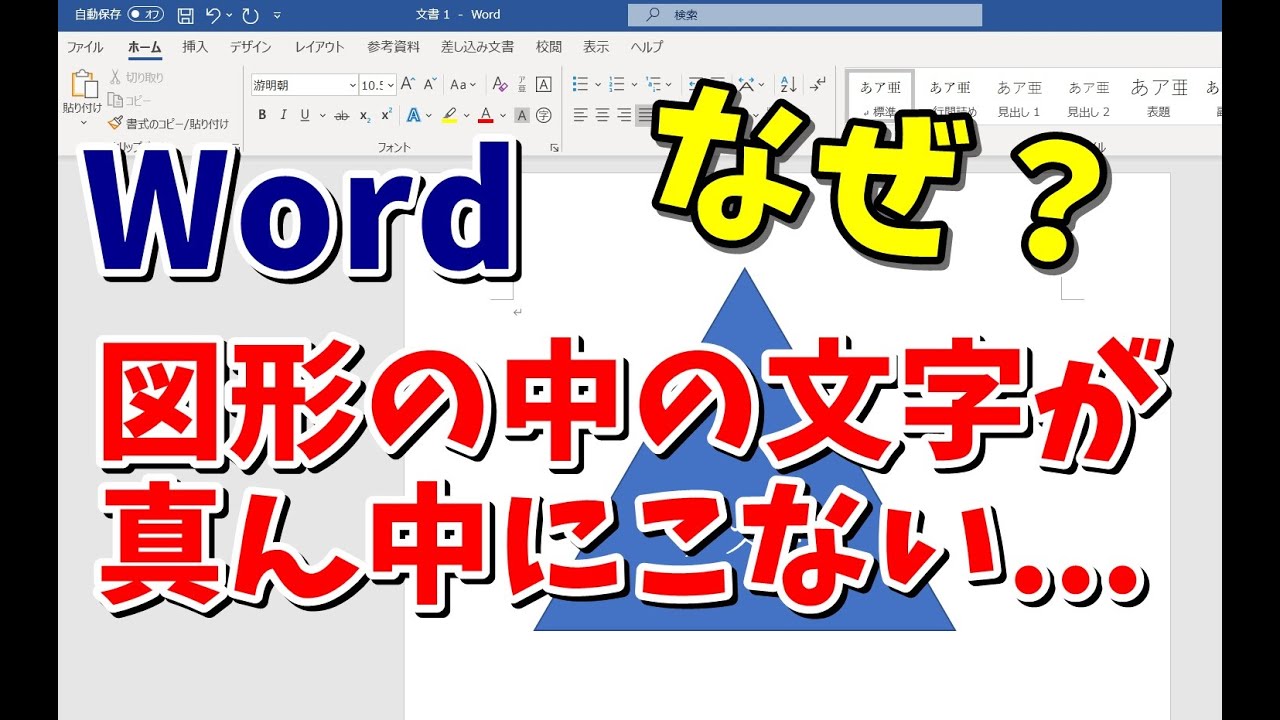Toggle the 自動保存 autosave switch
Image resolution: width=1280 pixels, height=720 pixels.
point(146,15)
